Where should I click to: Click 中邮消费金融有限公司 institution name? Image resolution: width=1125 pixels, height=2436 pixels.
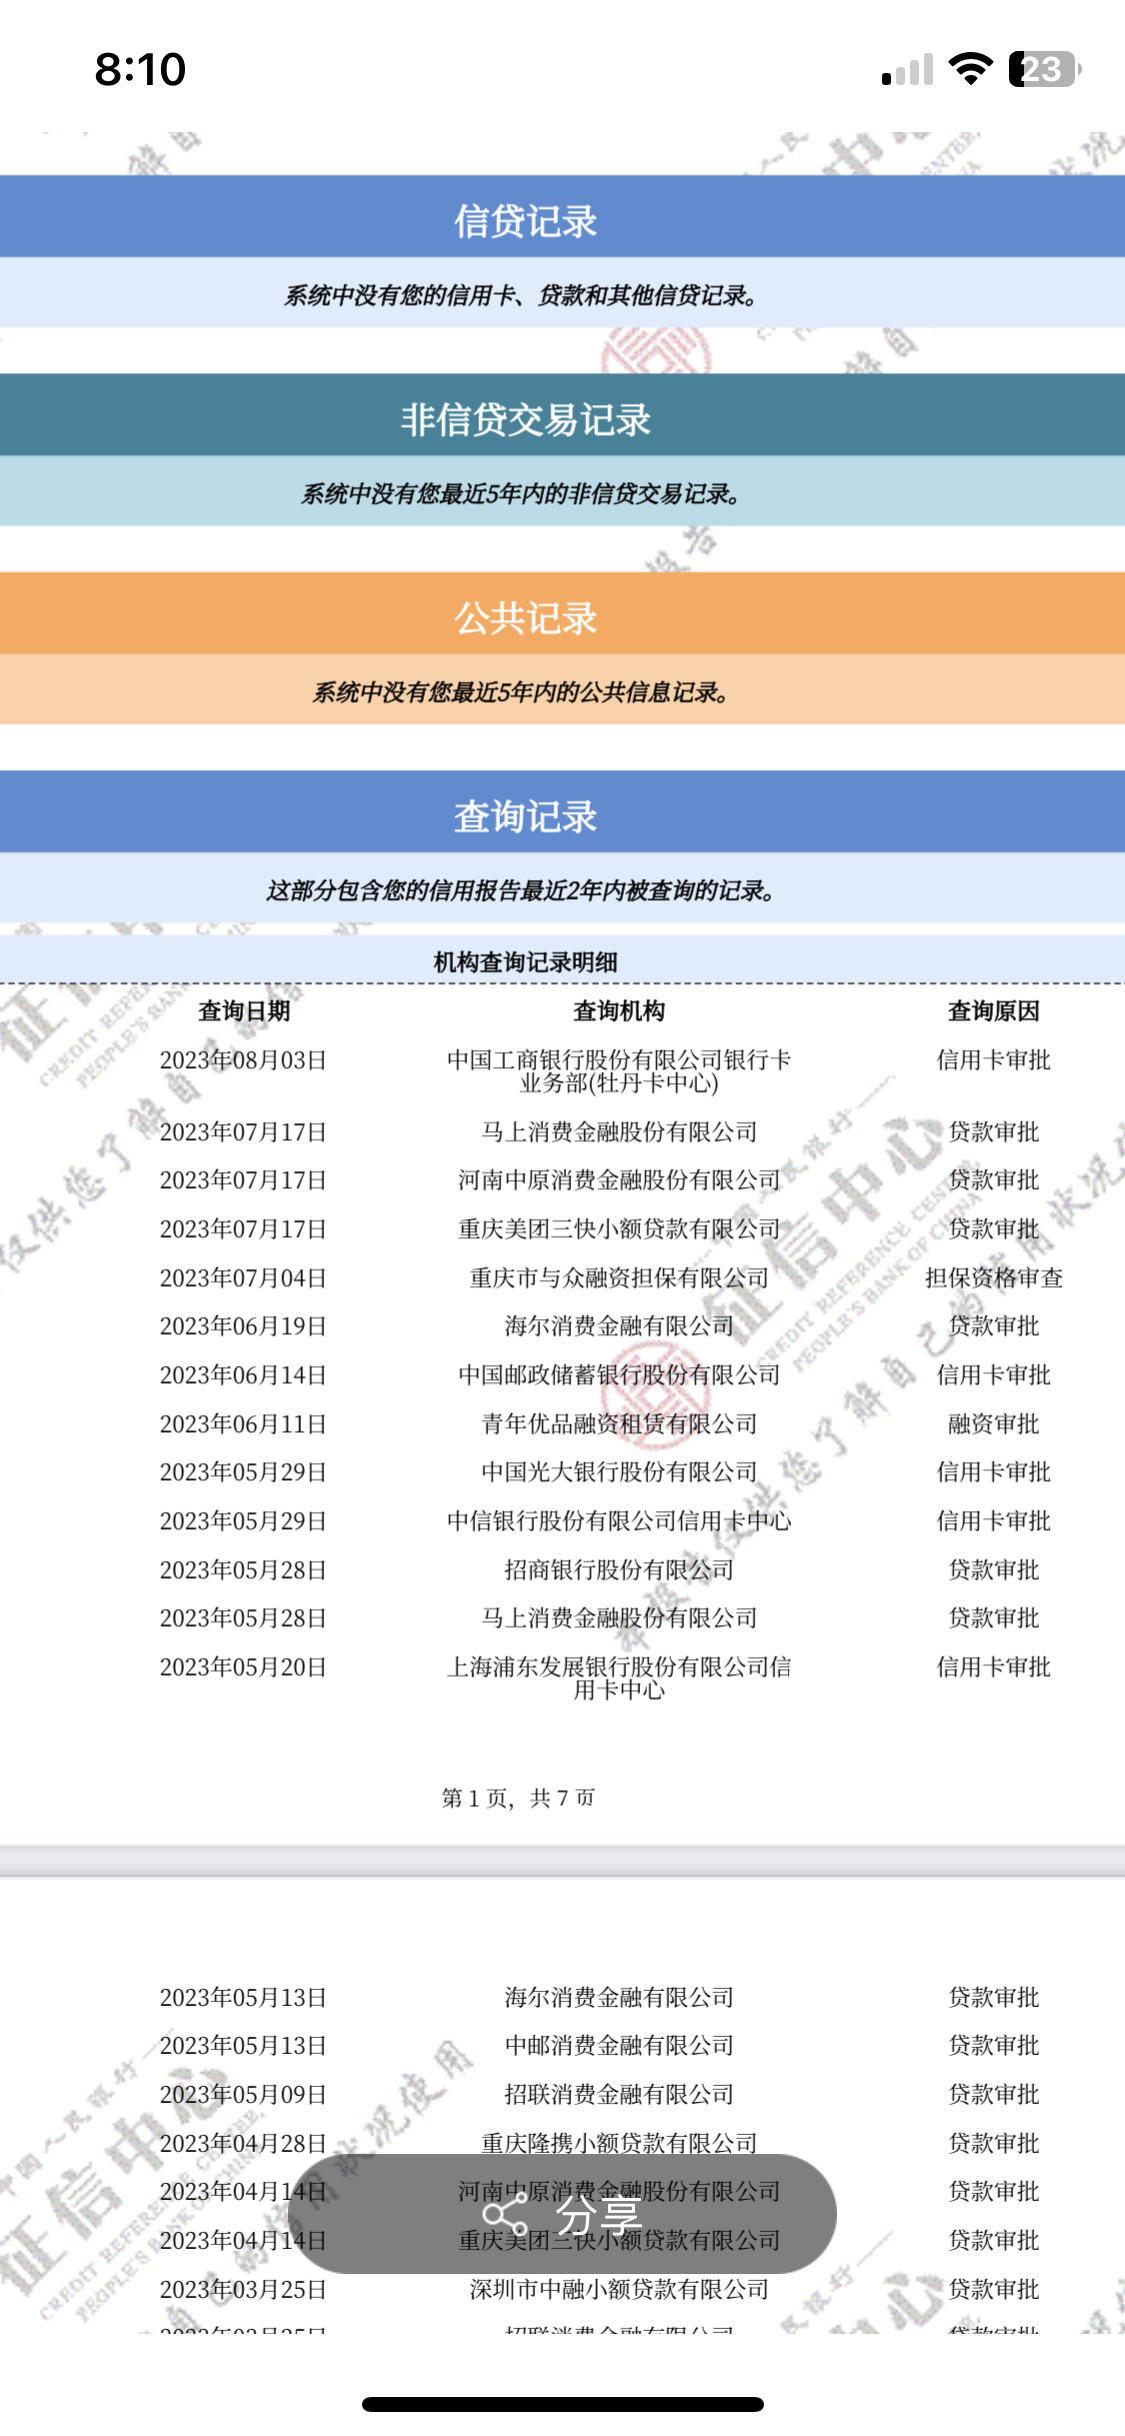click(619, 2046)
